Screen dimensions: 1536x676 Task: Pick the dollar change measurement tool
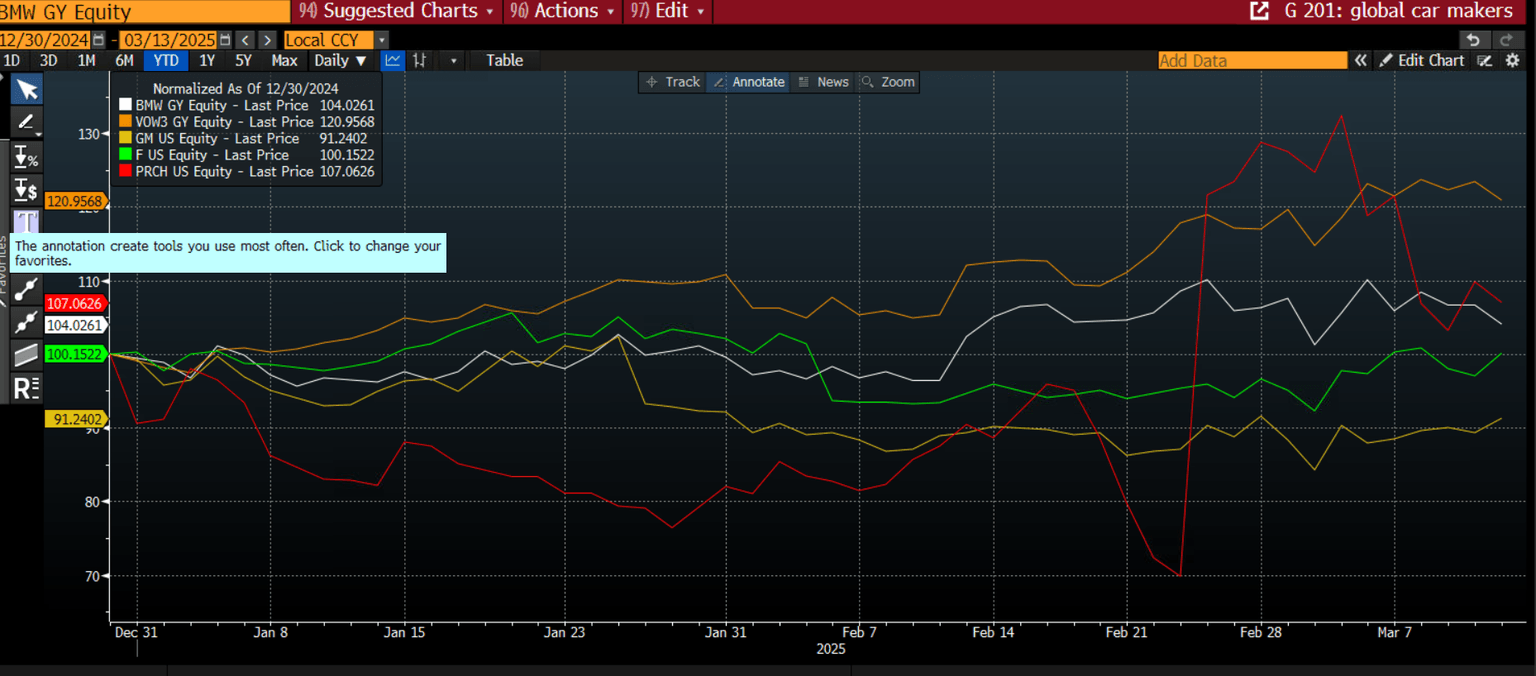pyautogui.click(x=26, y=189)
